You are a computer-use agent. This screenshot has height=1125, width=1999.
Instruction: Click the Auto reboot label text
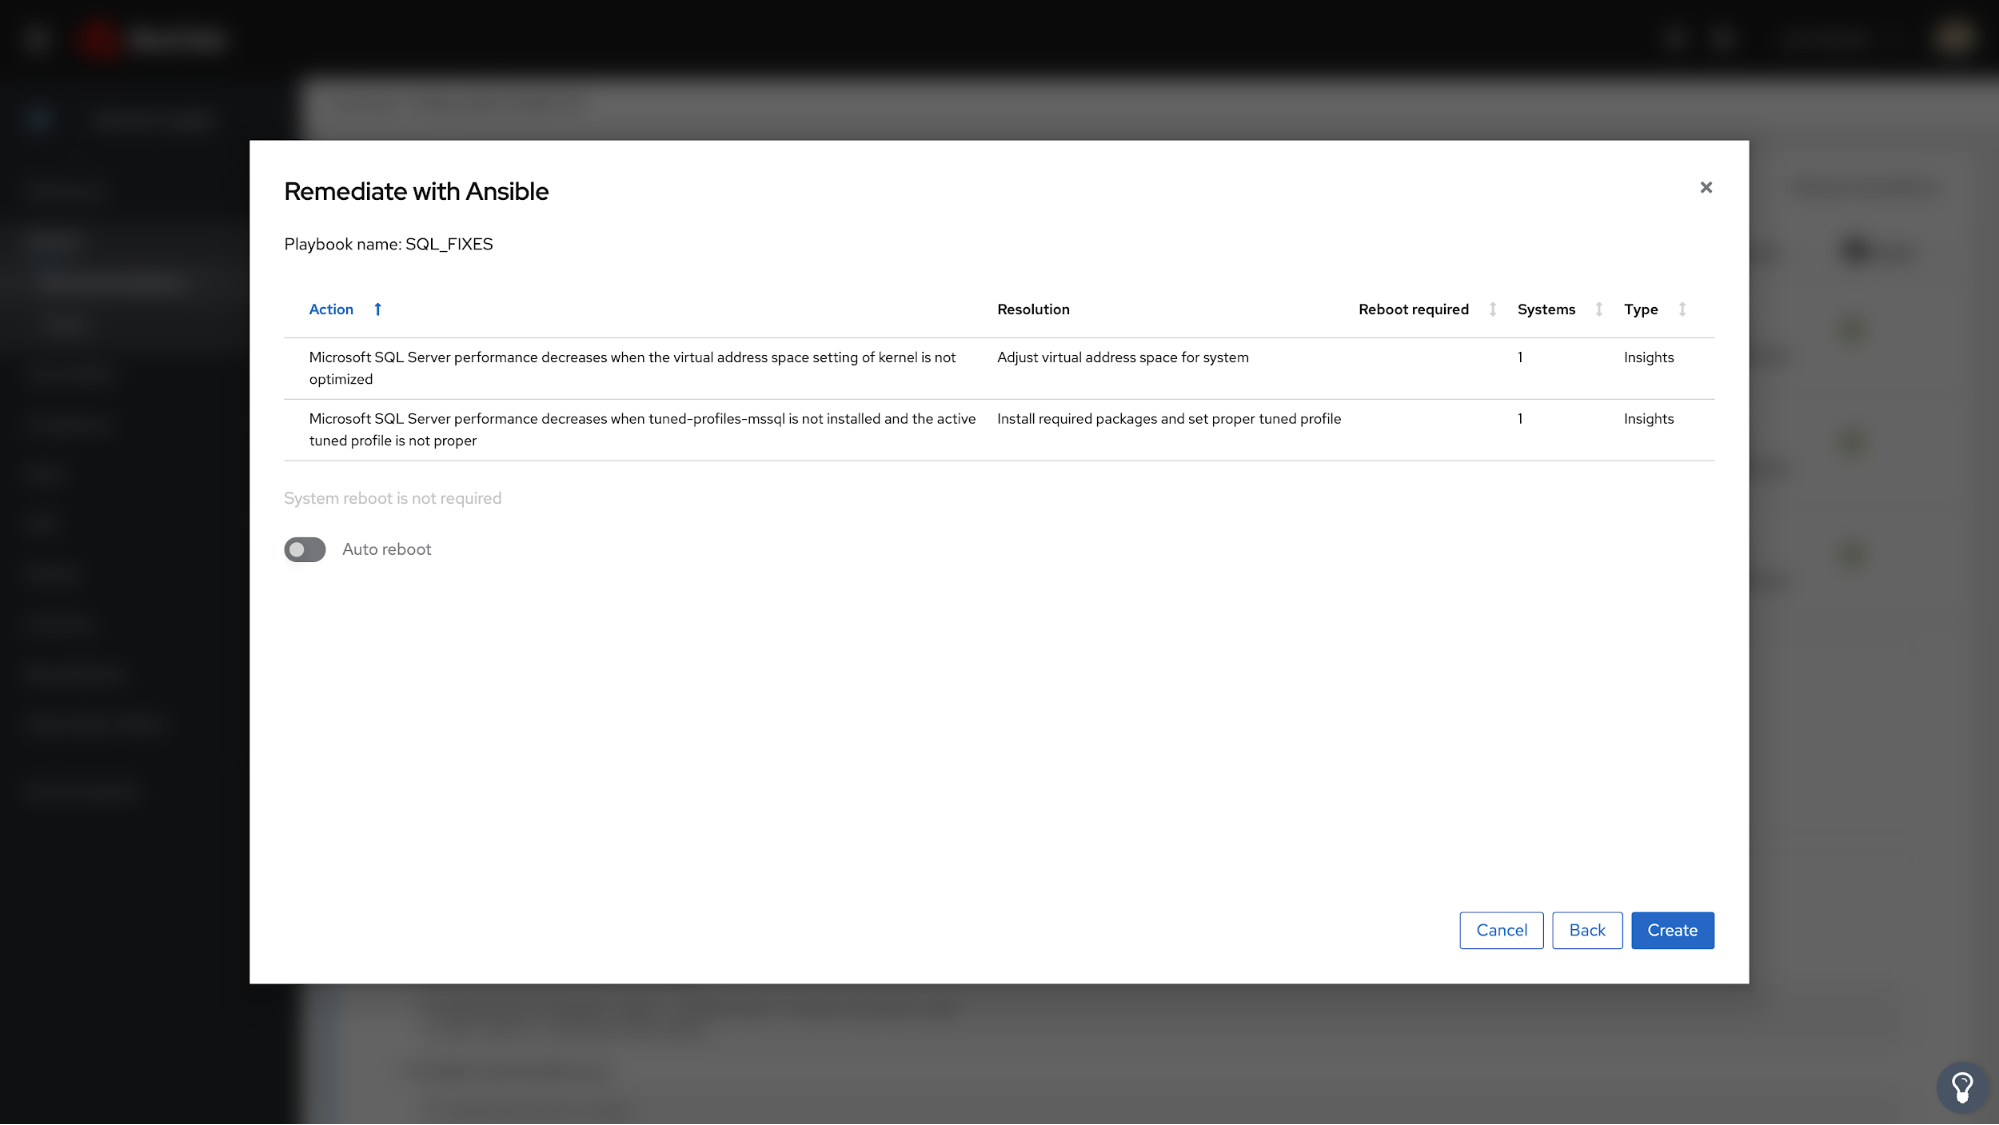pos(387,550)
